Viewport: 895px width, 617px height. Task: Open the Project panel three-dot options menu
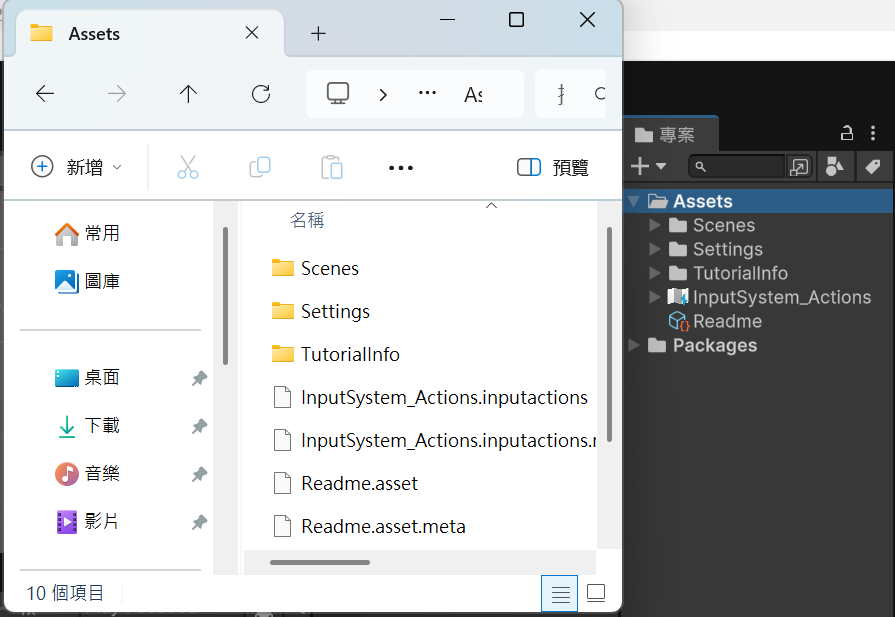coord(873,133)
